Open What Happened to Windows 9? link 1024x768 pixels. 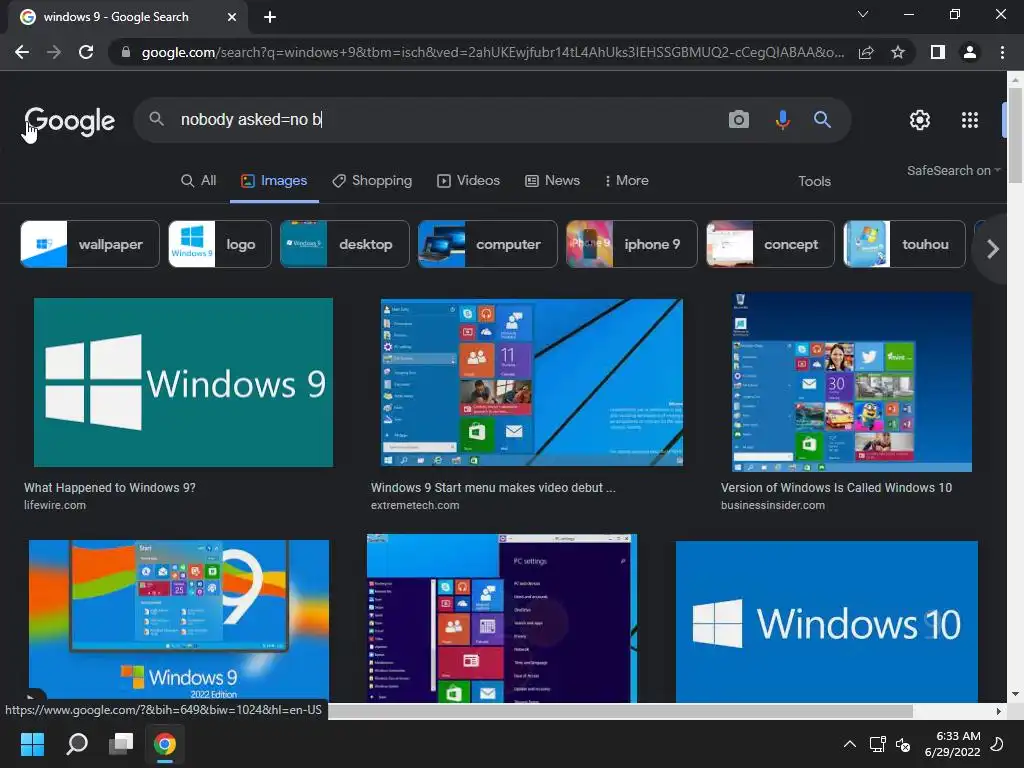click(x=110, y=488)
